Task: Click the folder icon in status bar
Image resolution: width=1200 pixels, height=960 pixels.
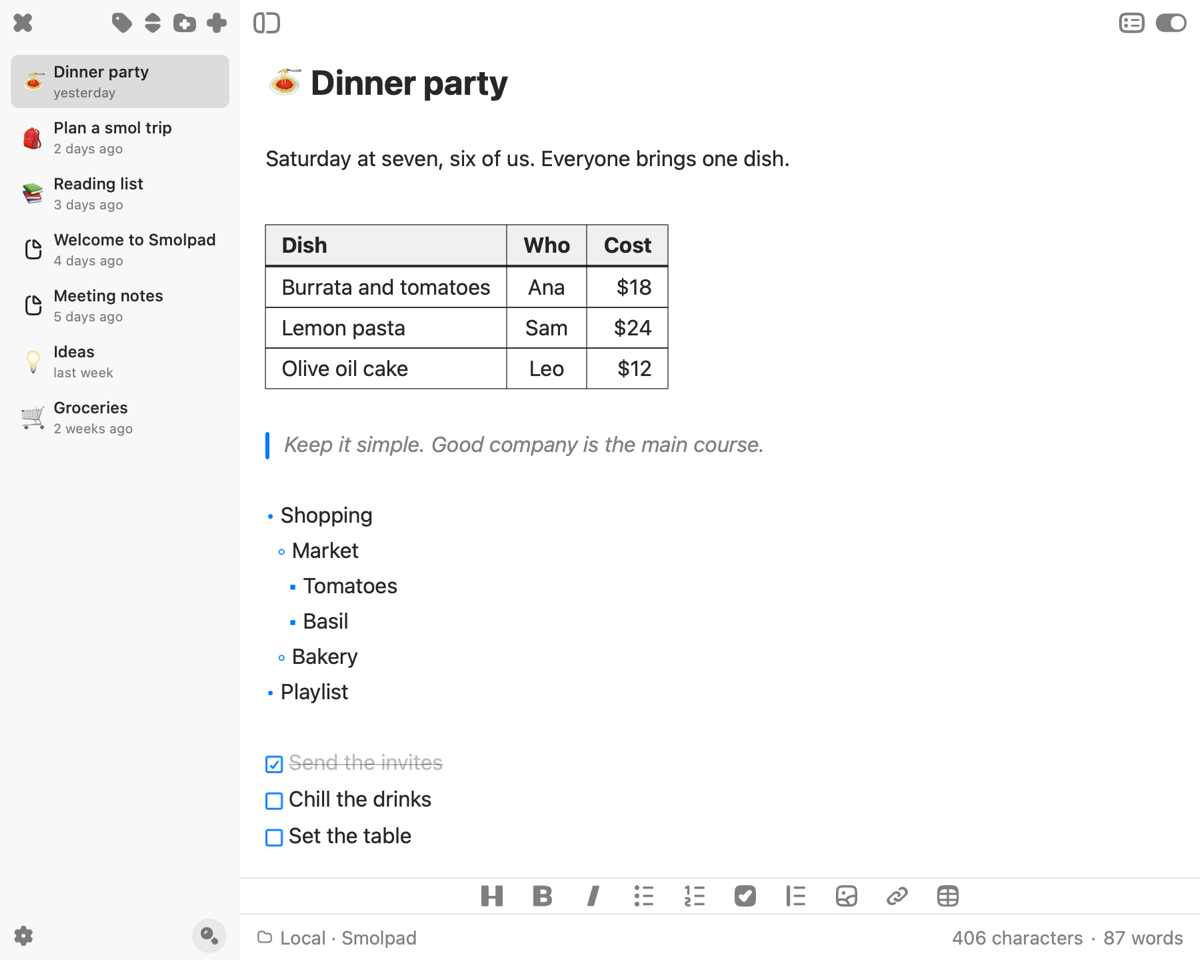Action: pyautogui.click(x=265, y=937)
